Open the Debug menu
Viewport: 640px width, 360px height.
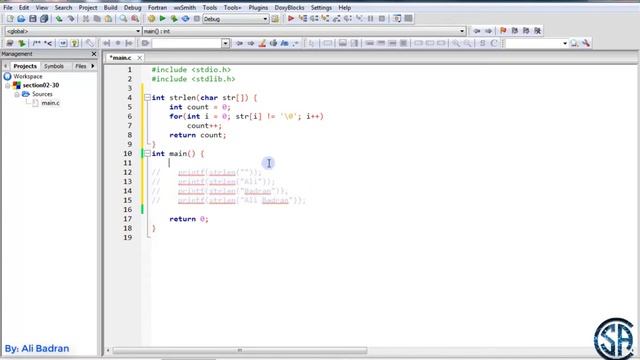pyautogui.click(x=132, y=7)
